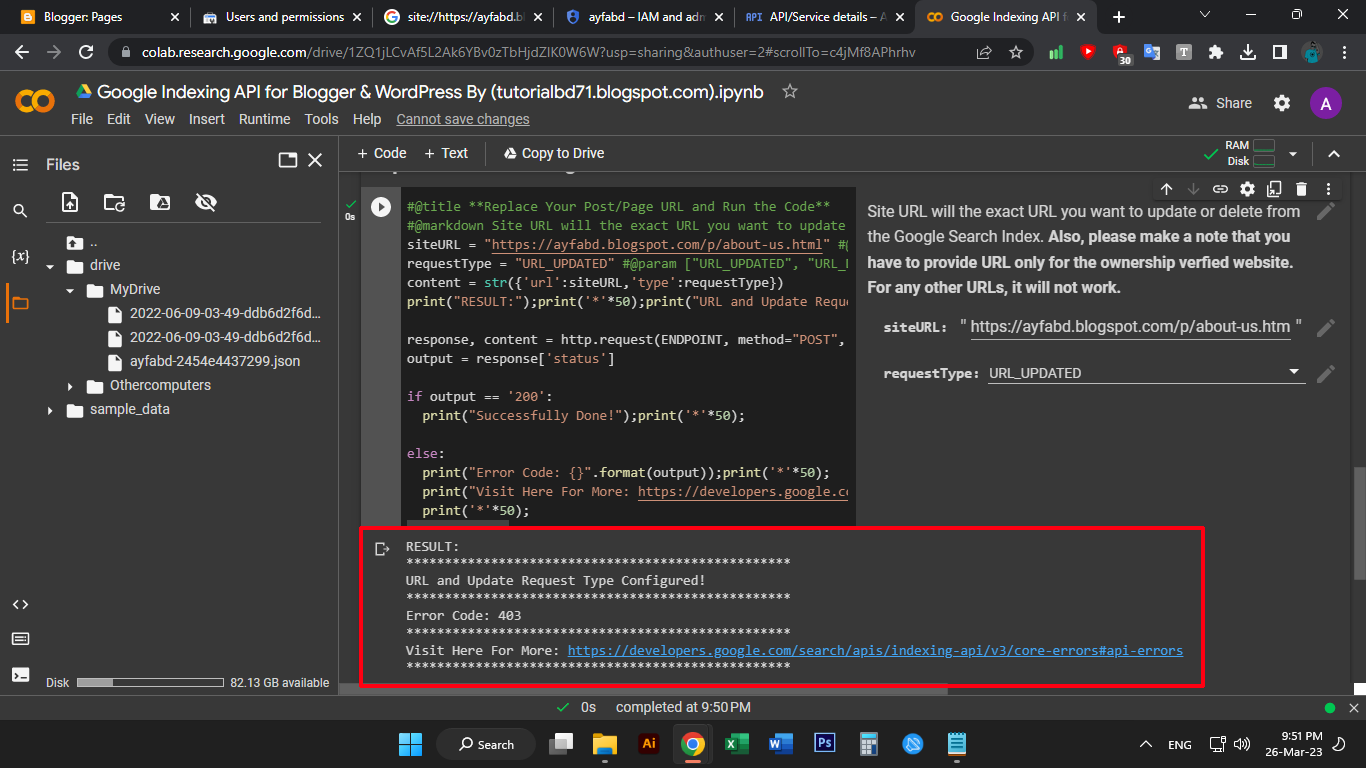
Task: Expand the Othercomputers folder
Action: pos(70,386)
